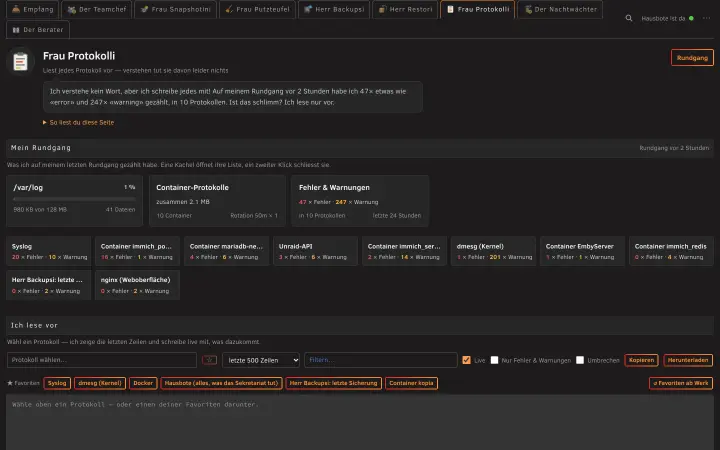Viewport: 720px width, 450px height.
Task: Select the Hausbote favorite chip
Action: pos(221,383)
